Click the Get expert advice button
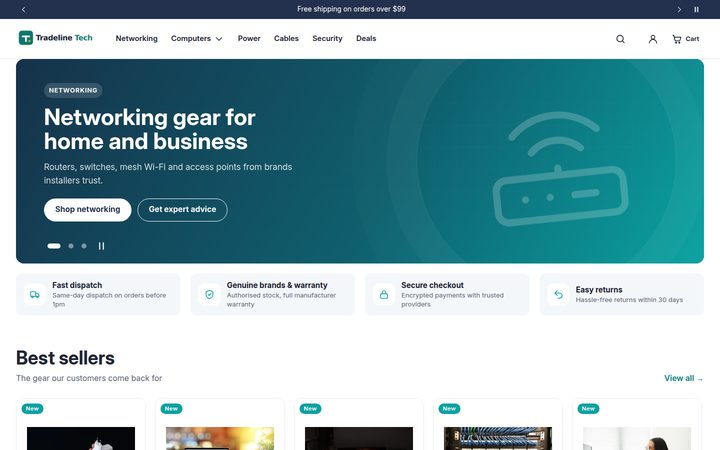 tap(182, 210)
